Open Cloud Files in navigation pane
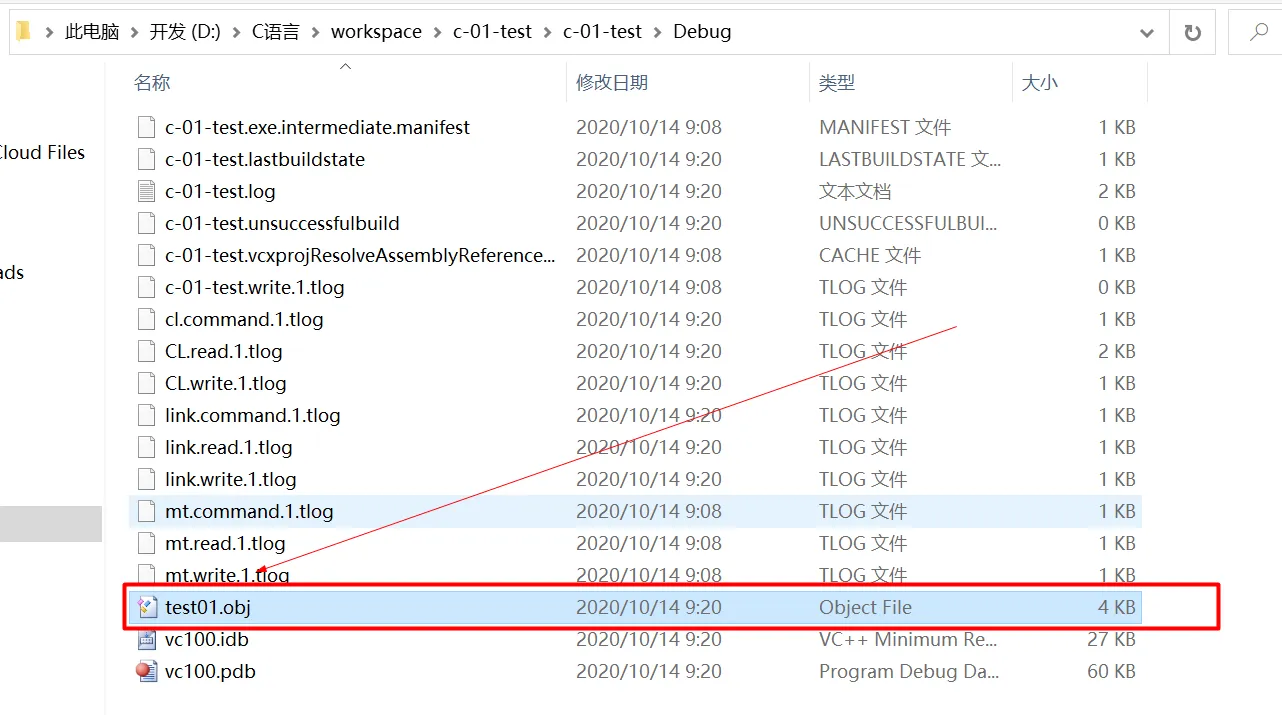Viewport: 1282px width, 715px height. click(42, 152)
